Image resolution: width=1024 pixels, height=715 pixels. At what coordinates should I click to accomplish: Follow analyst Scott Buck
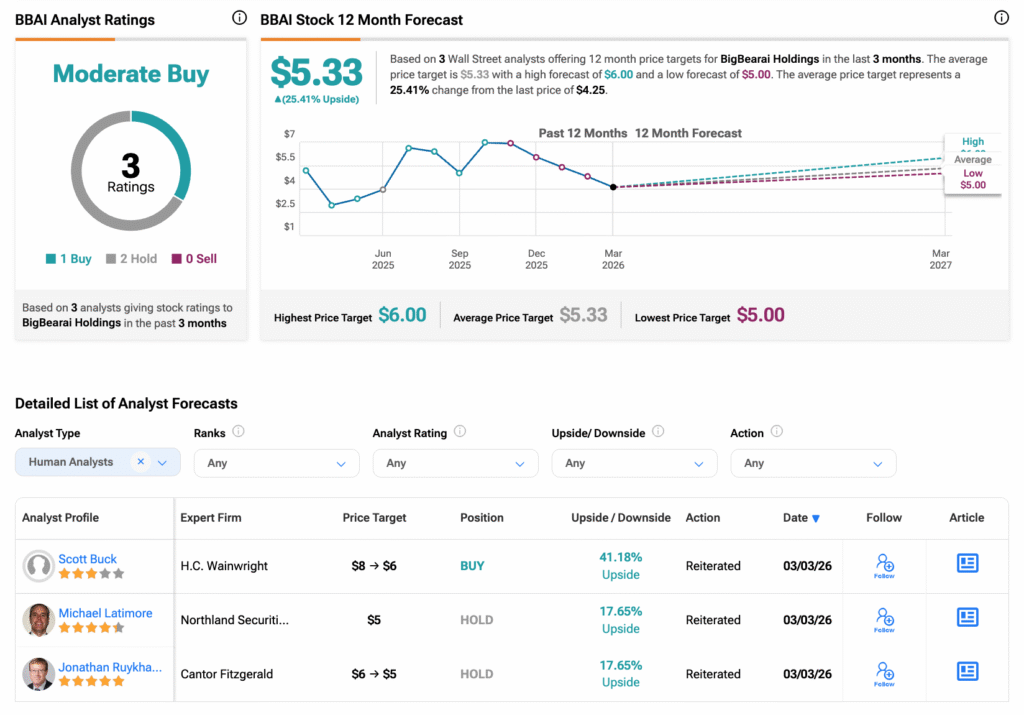[x=884, y=565]
